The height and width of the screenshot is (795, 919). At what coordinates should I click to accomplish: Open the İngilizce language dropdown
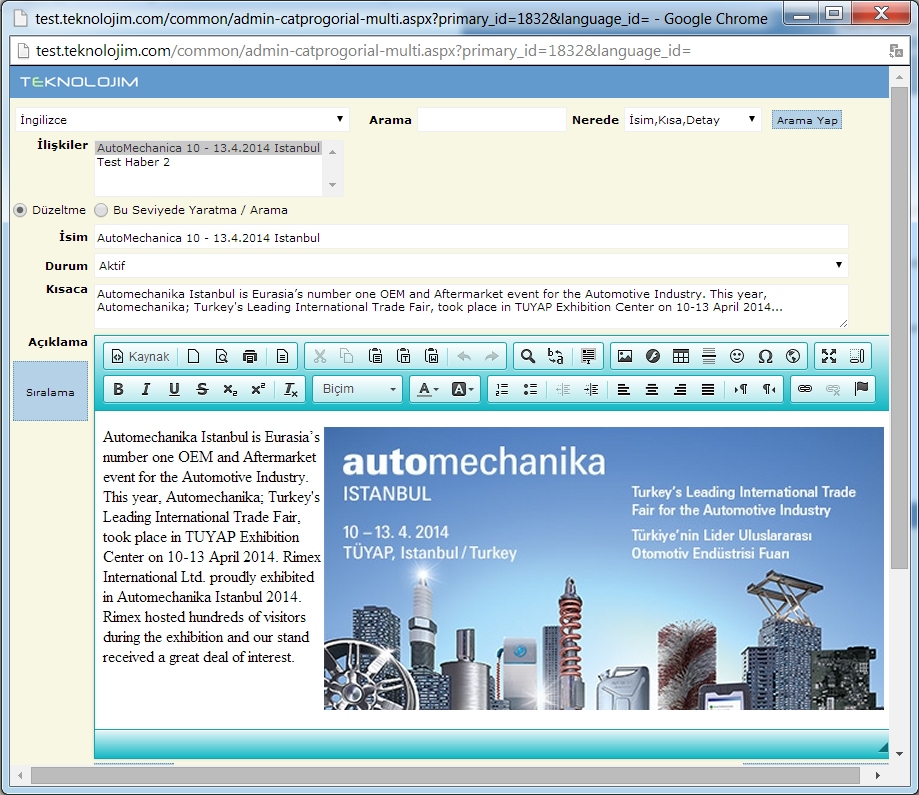pyautogui.click(x=182, y=120)
